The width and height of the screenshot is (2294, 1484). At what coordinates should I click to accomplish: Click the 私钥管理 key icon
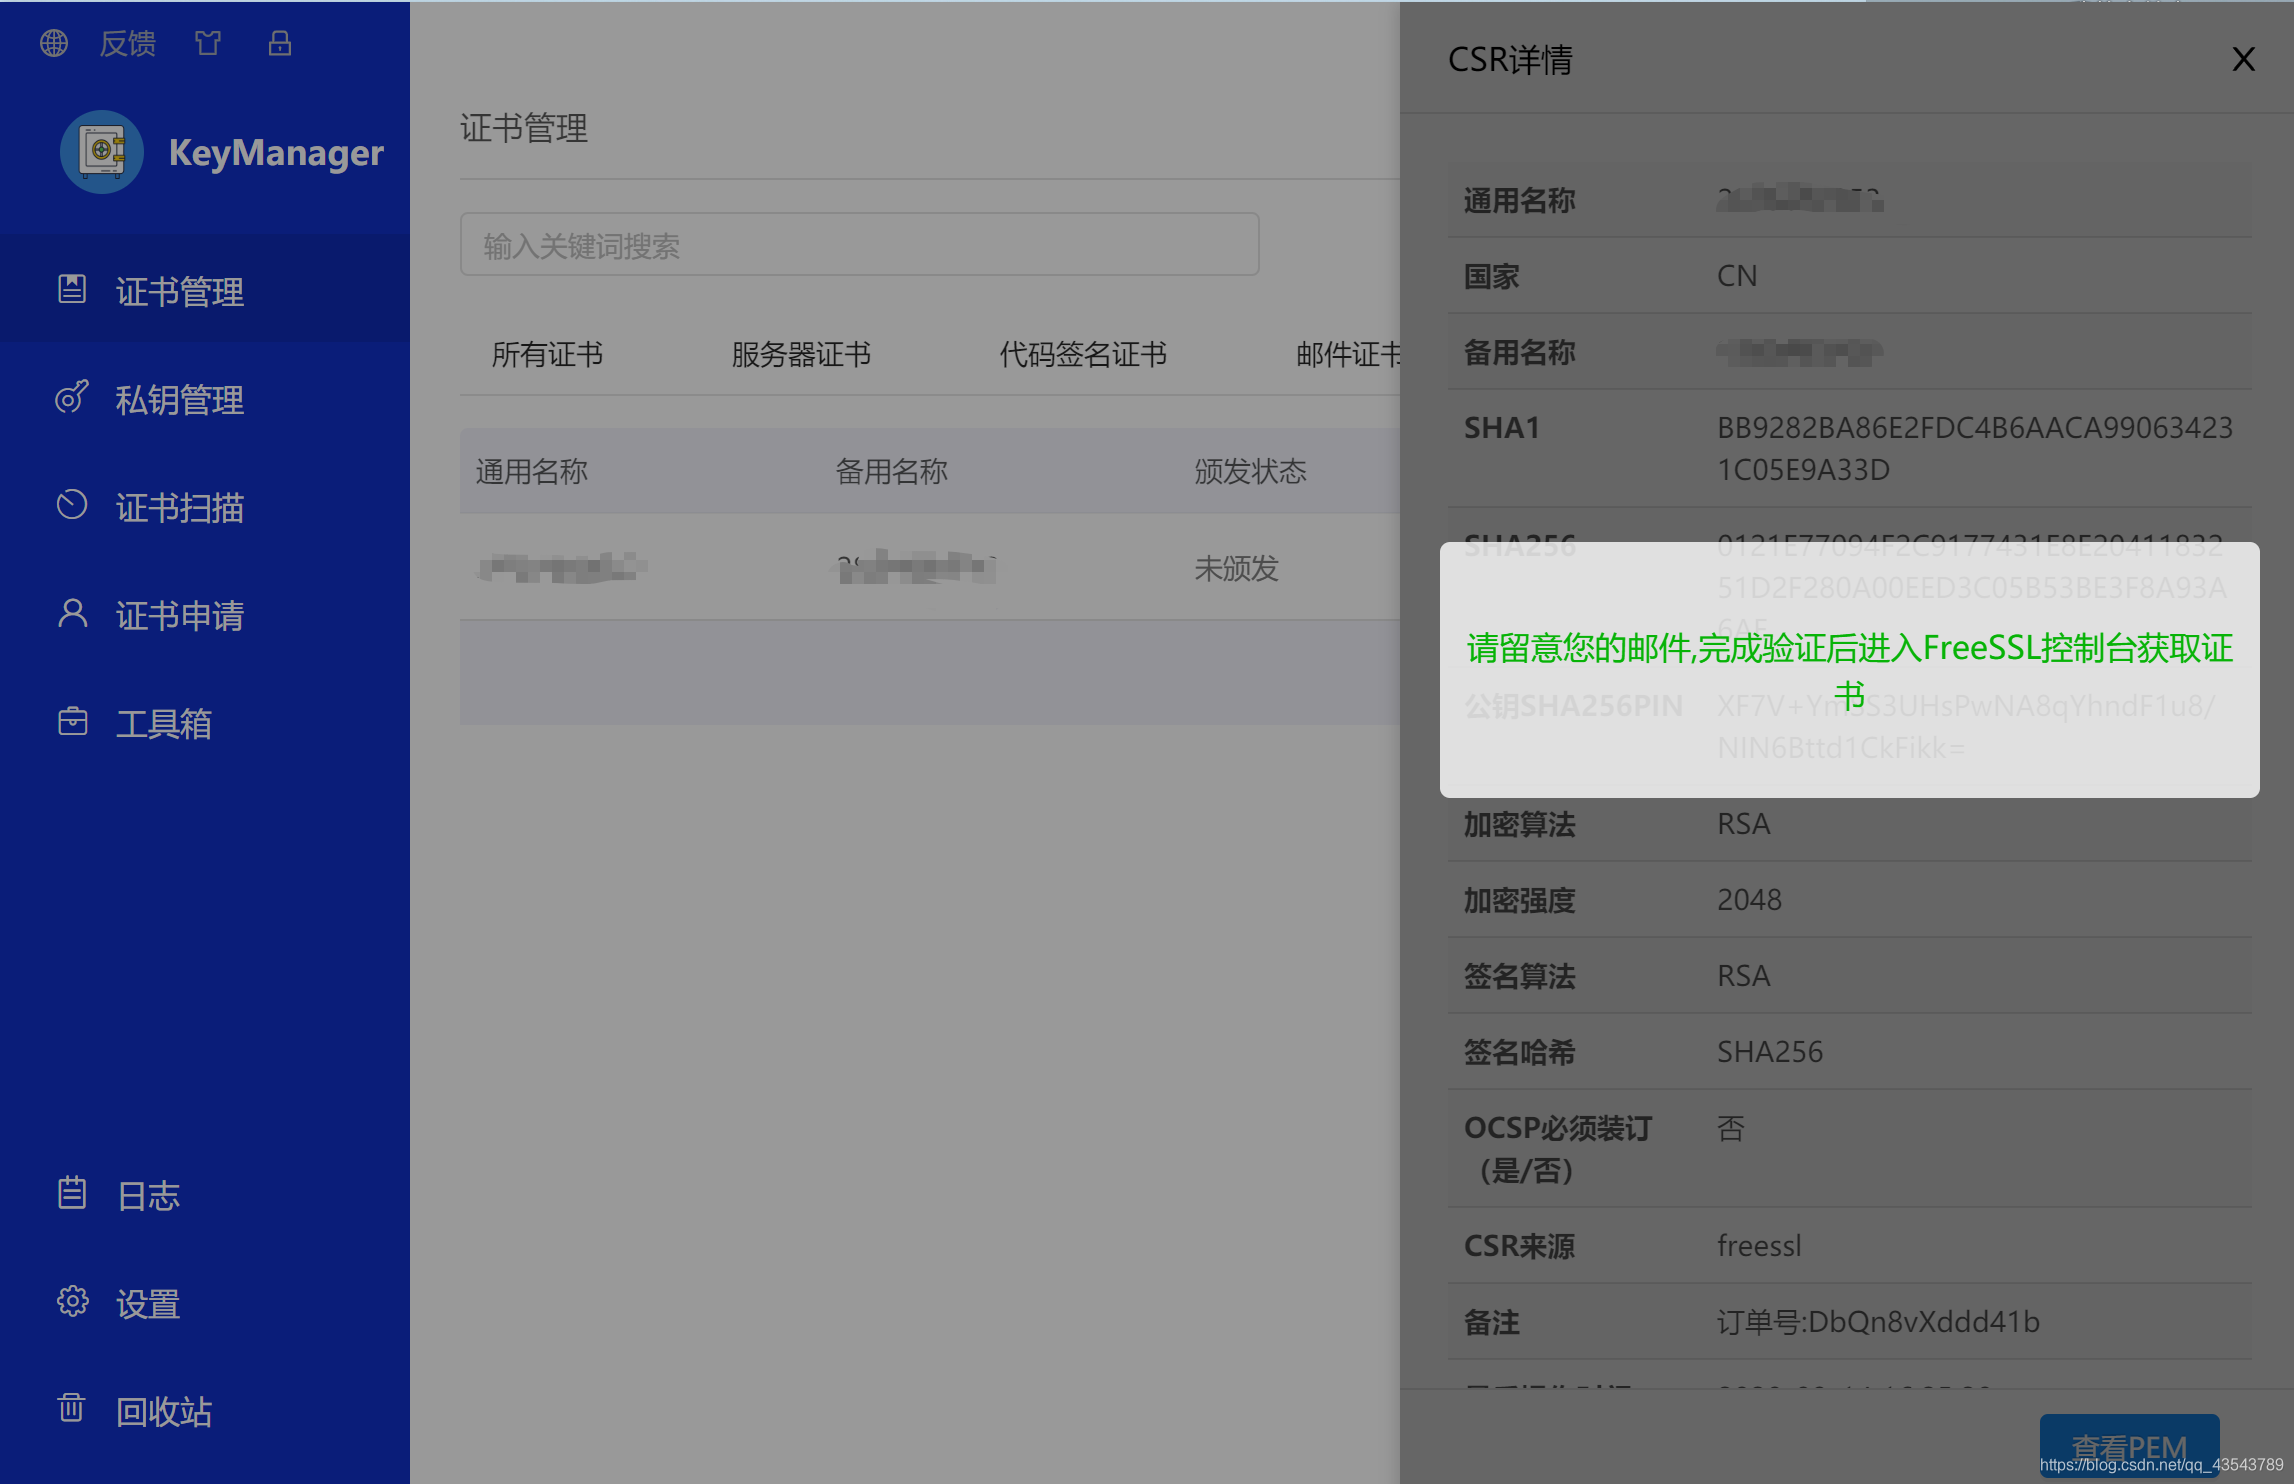tap(72, 398)
